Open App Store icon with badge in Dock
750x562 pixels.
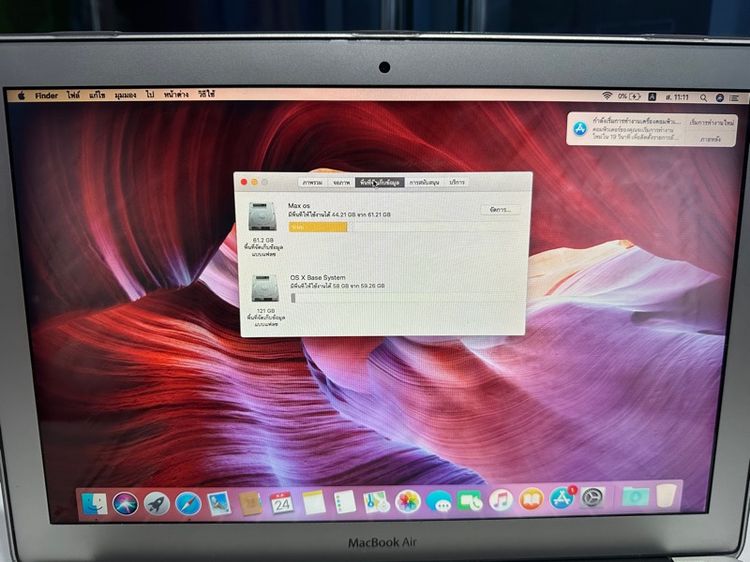[562, 498]
